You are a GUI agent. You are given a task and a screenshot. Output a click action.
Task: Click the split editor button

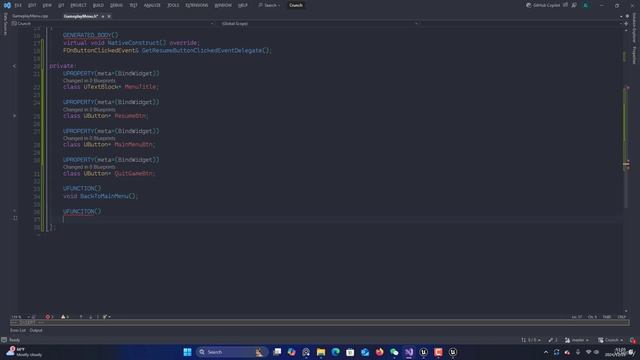click(626, 24)
